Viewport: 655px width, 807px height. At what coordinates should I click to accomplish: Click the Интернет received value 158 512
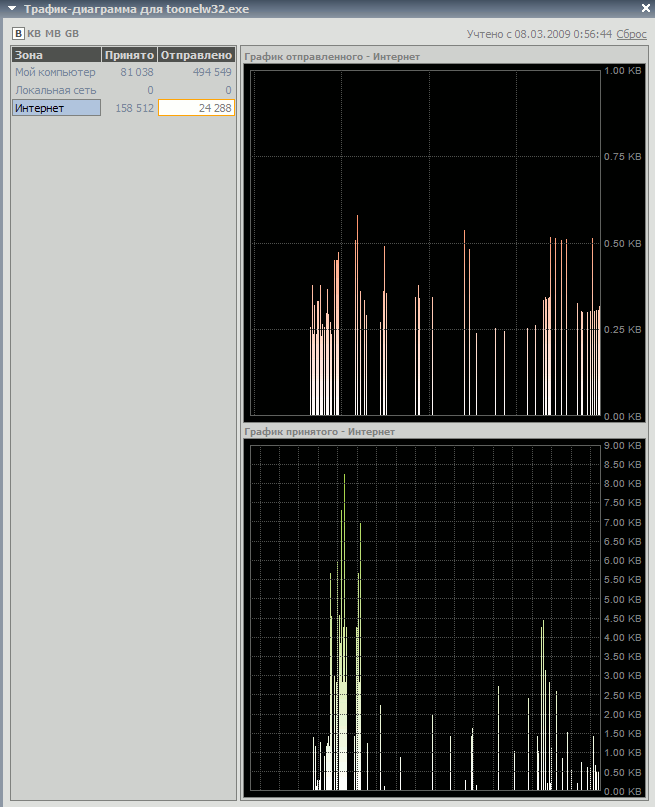[x=130, y=108]
